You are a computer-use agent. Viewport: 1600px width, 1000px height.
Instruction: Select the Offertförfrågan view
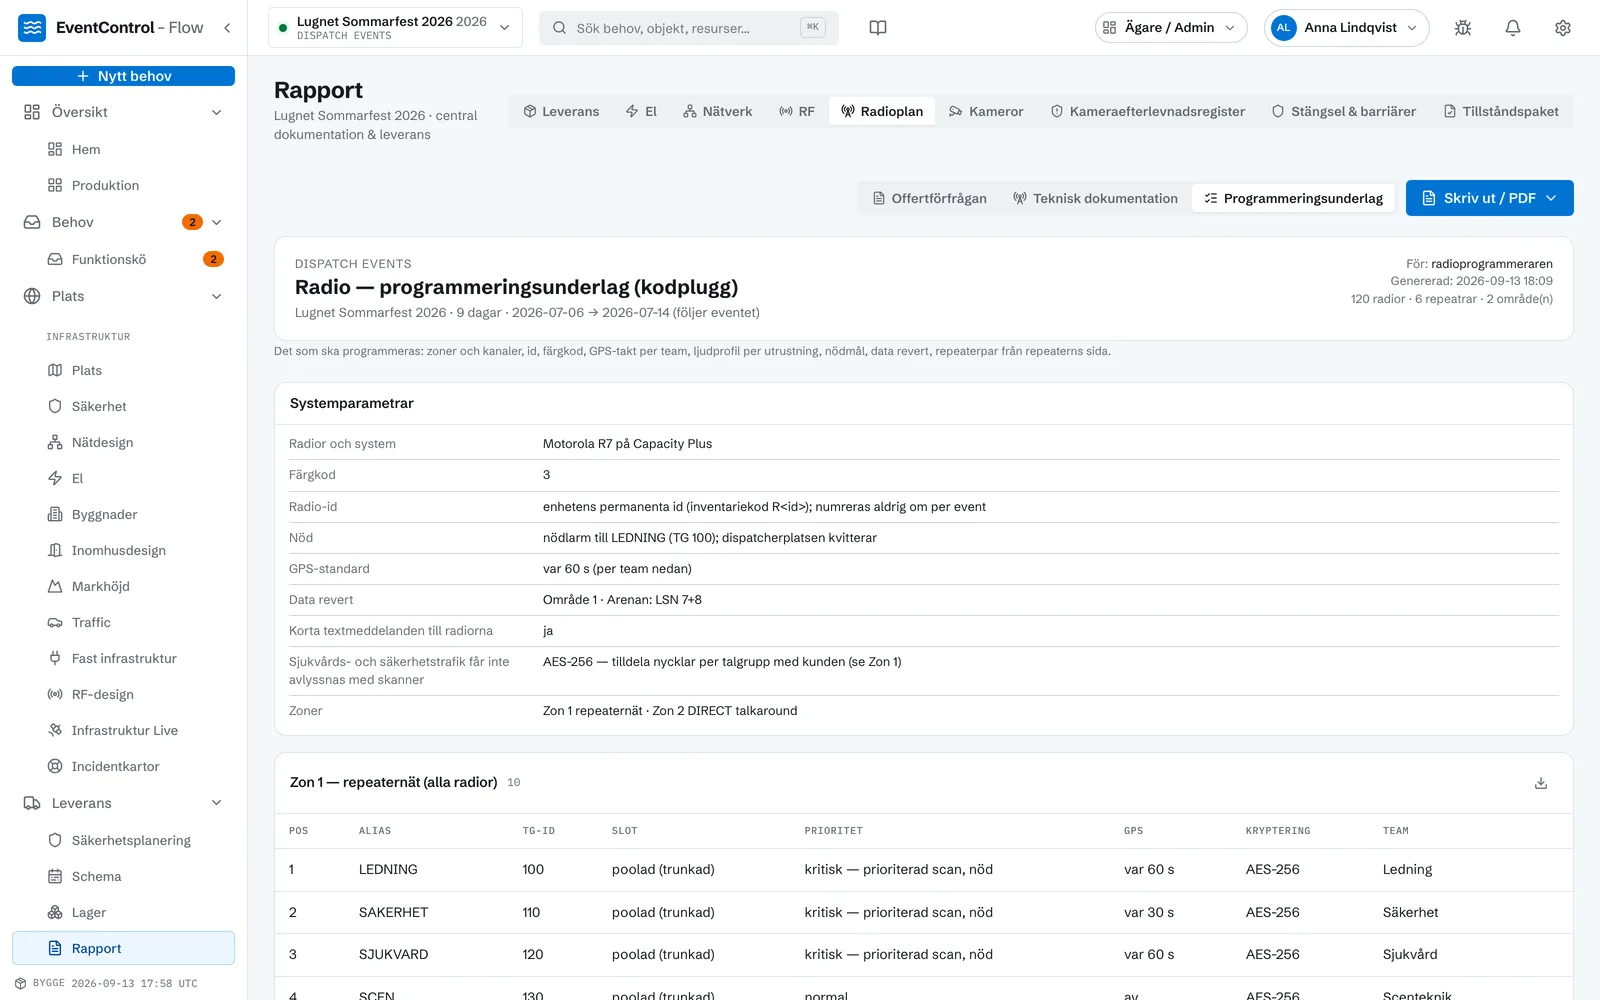click(929, 198)
